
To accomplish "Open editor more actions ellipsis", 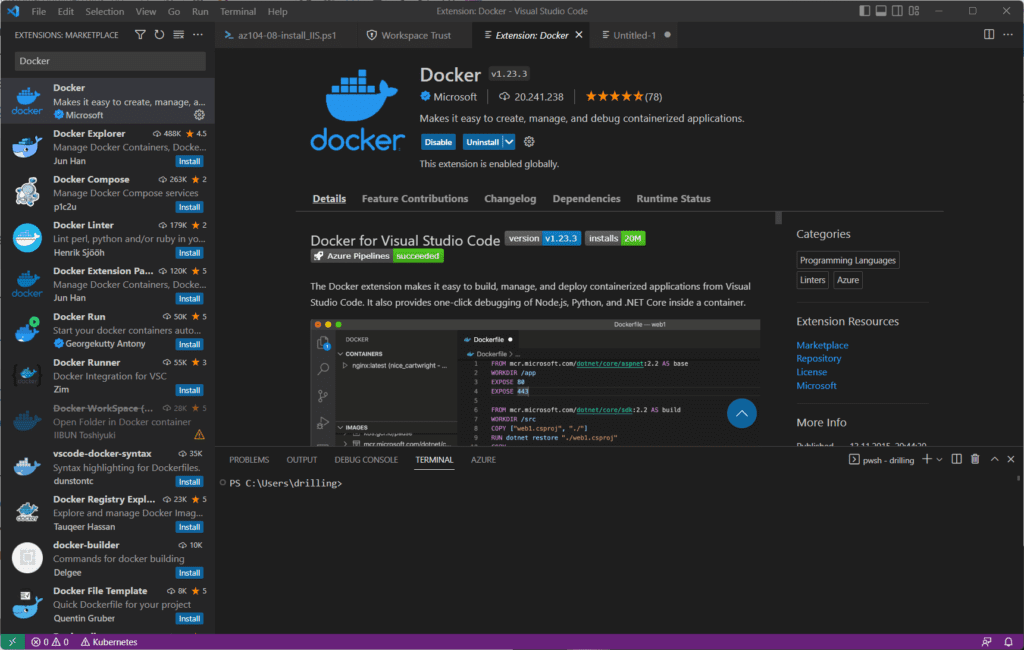I will [x=1008, y=35].
